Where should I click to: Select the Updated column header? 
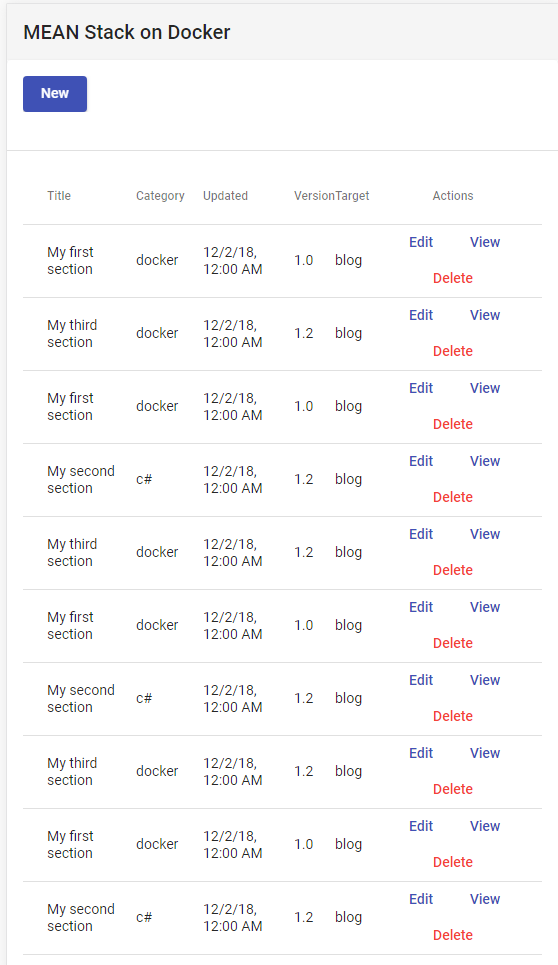click(225, 196)
